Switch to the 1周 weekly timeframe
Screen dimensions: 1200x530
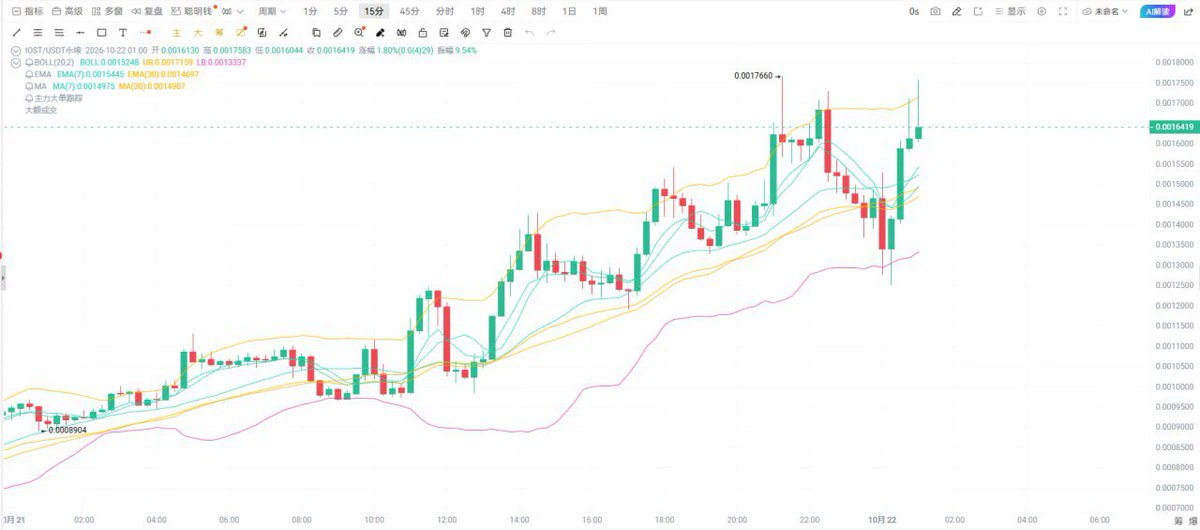pyautogui.click(x=599, y=11)
